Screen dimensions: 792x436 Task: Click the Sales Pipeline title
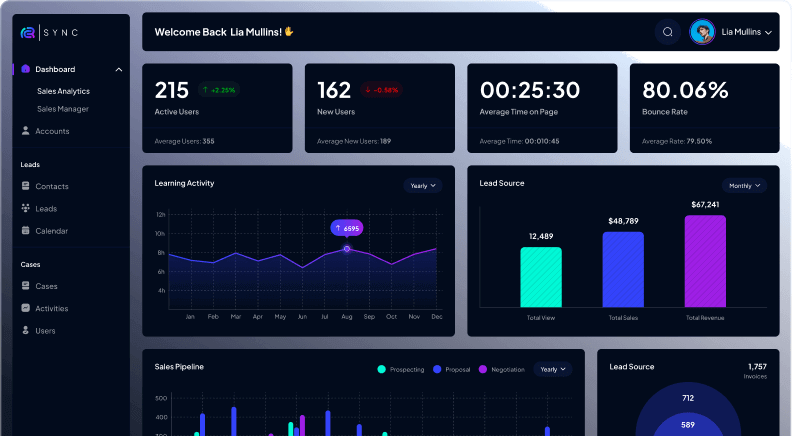179,367
